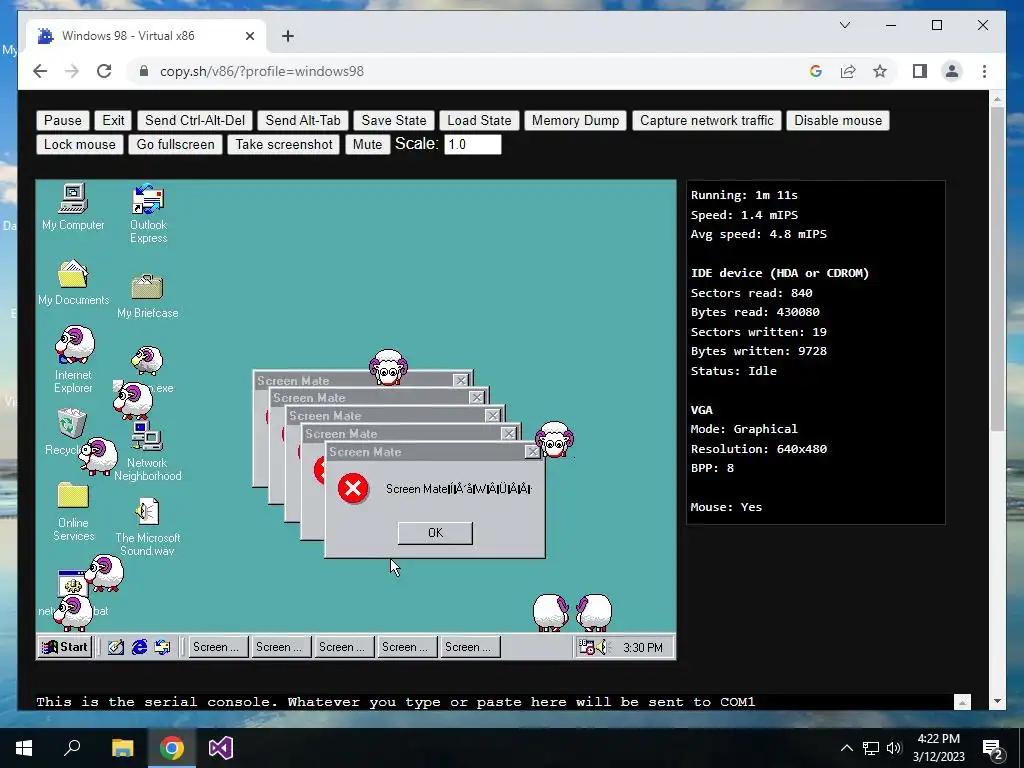This screenshot has width=1024, height=768.
Task: Open The Microsoft Sound.wav file icon
Action: tap(148, 527)
